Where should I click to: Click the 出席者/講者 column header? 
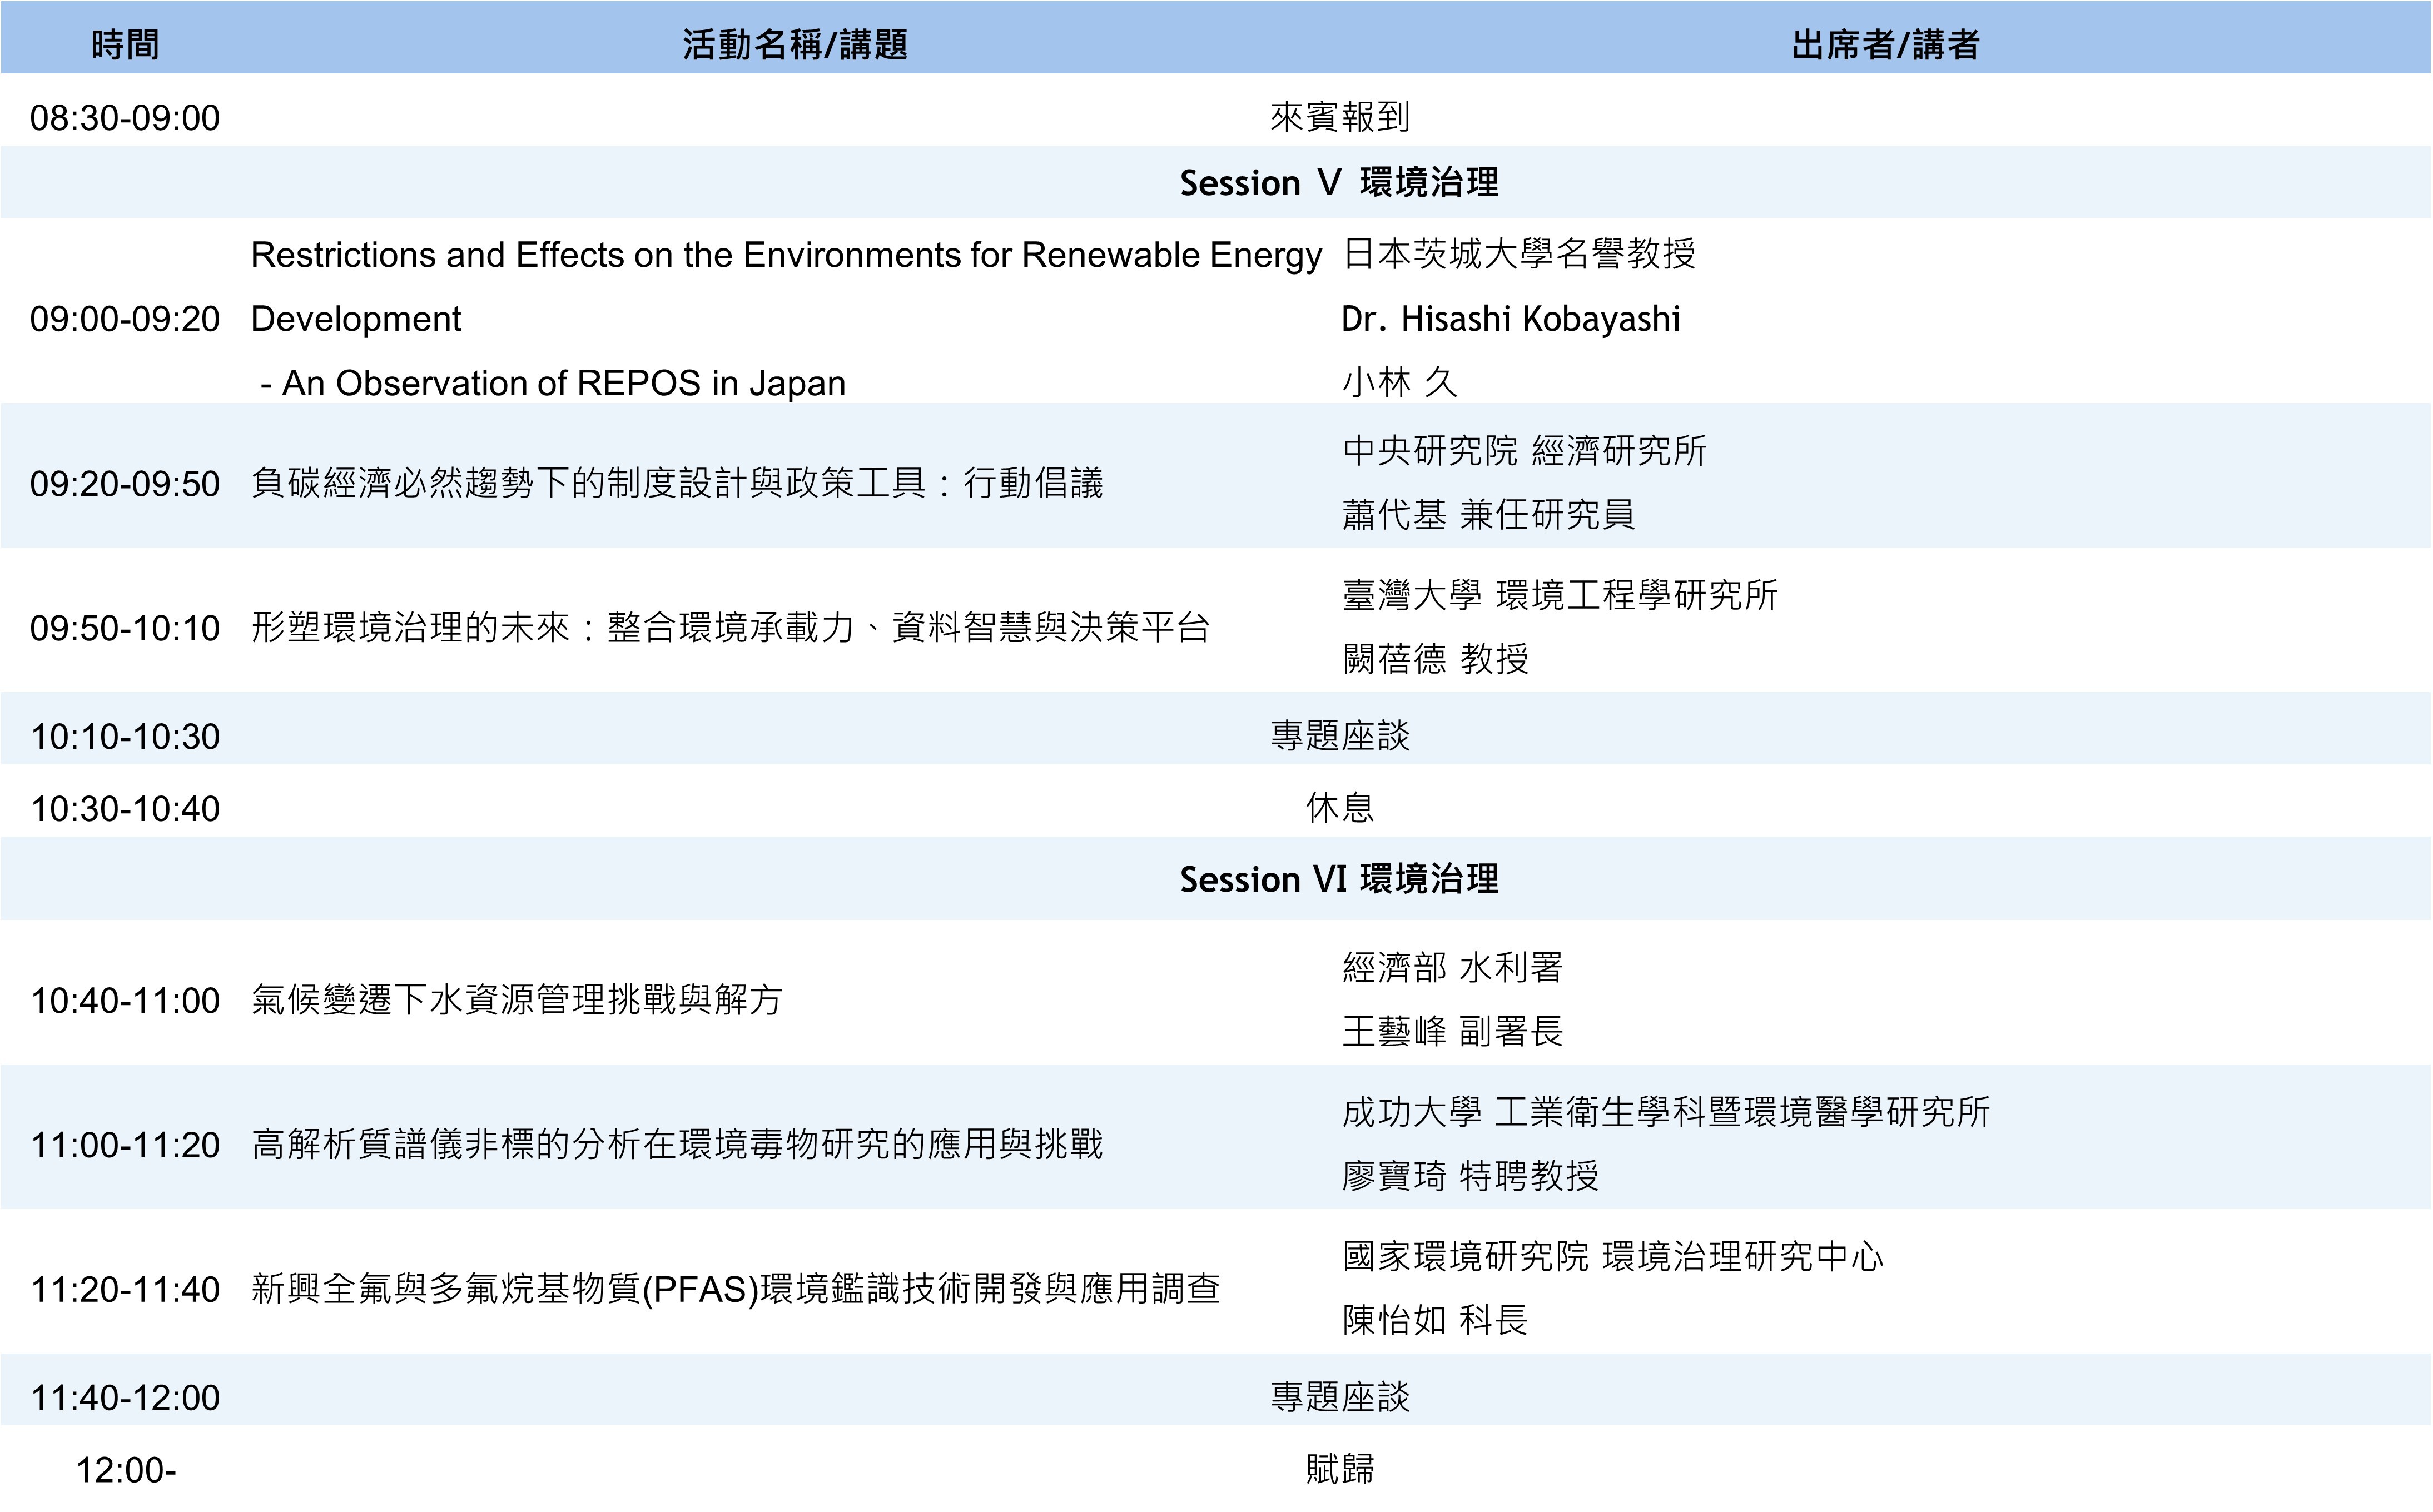click(1884, 45)
